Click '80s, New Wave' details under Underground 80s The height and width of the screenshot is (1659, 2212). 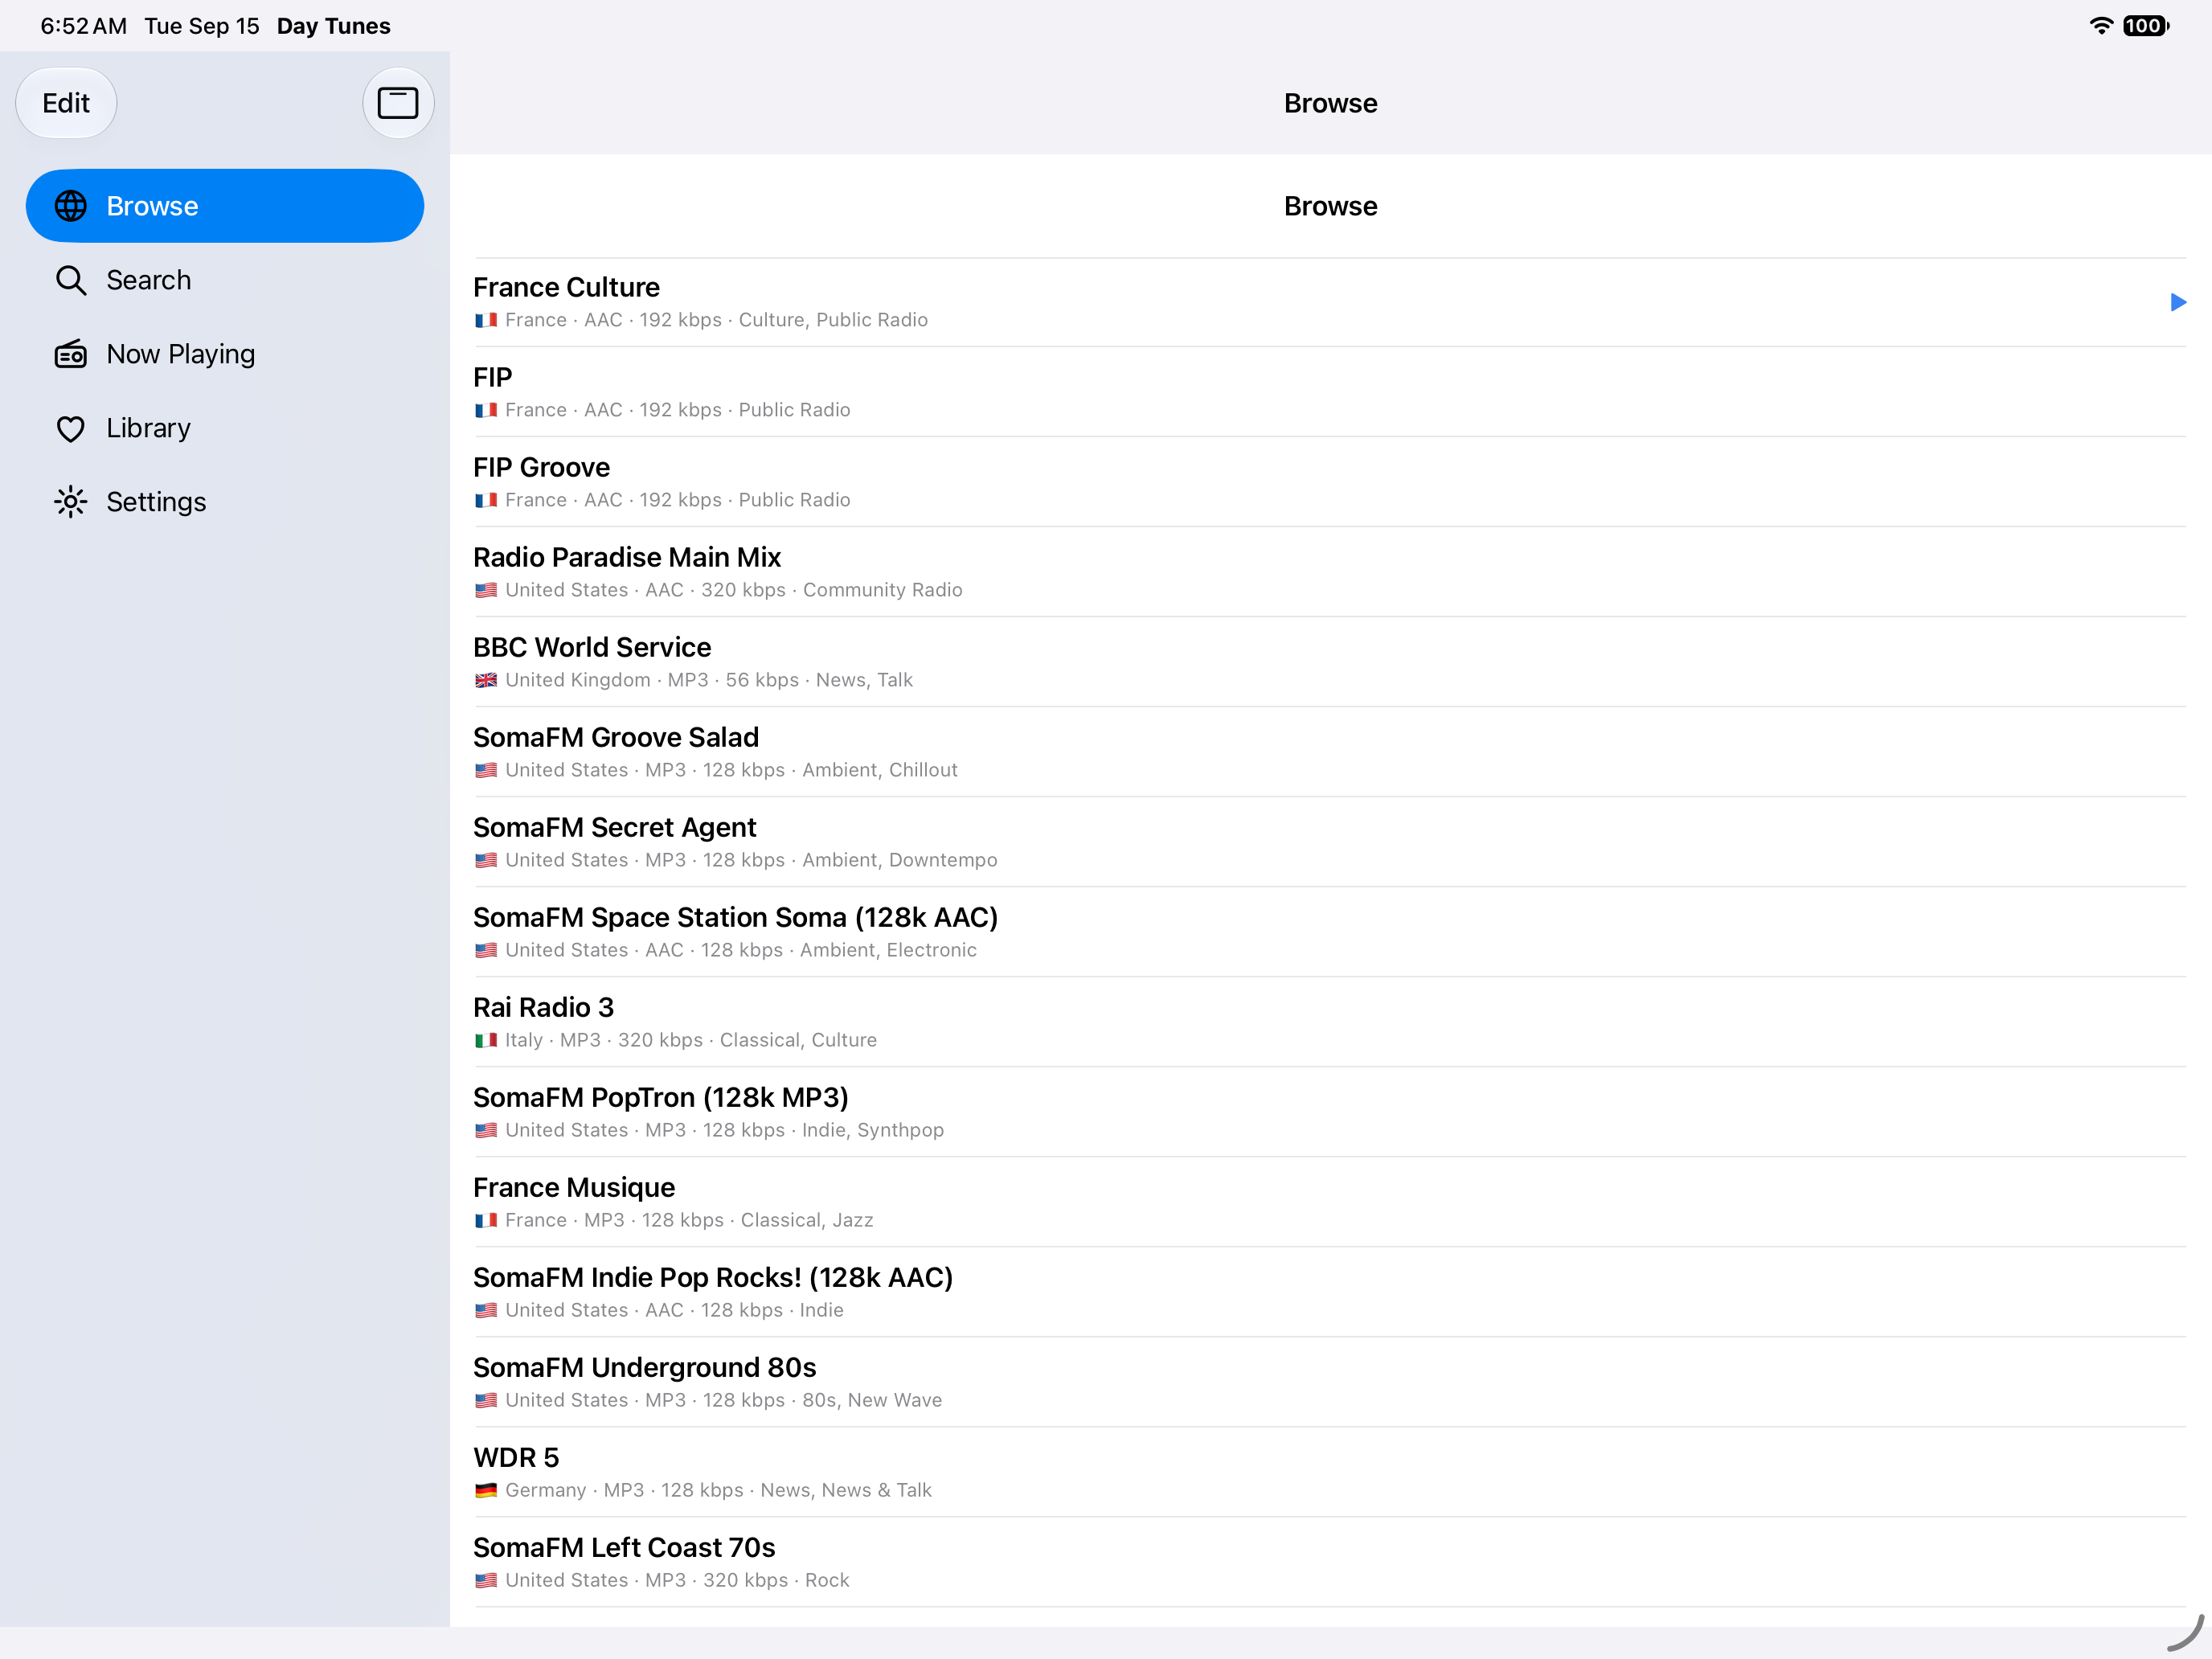[872, 1400]
